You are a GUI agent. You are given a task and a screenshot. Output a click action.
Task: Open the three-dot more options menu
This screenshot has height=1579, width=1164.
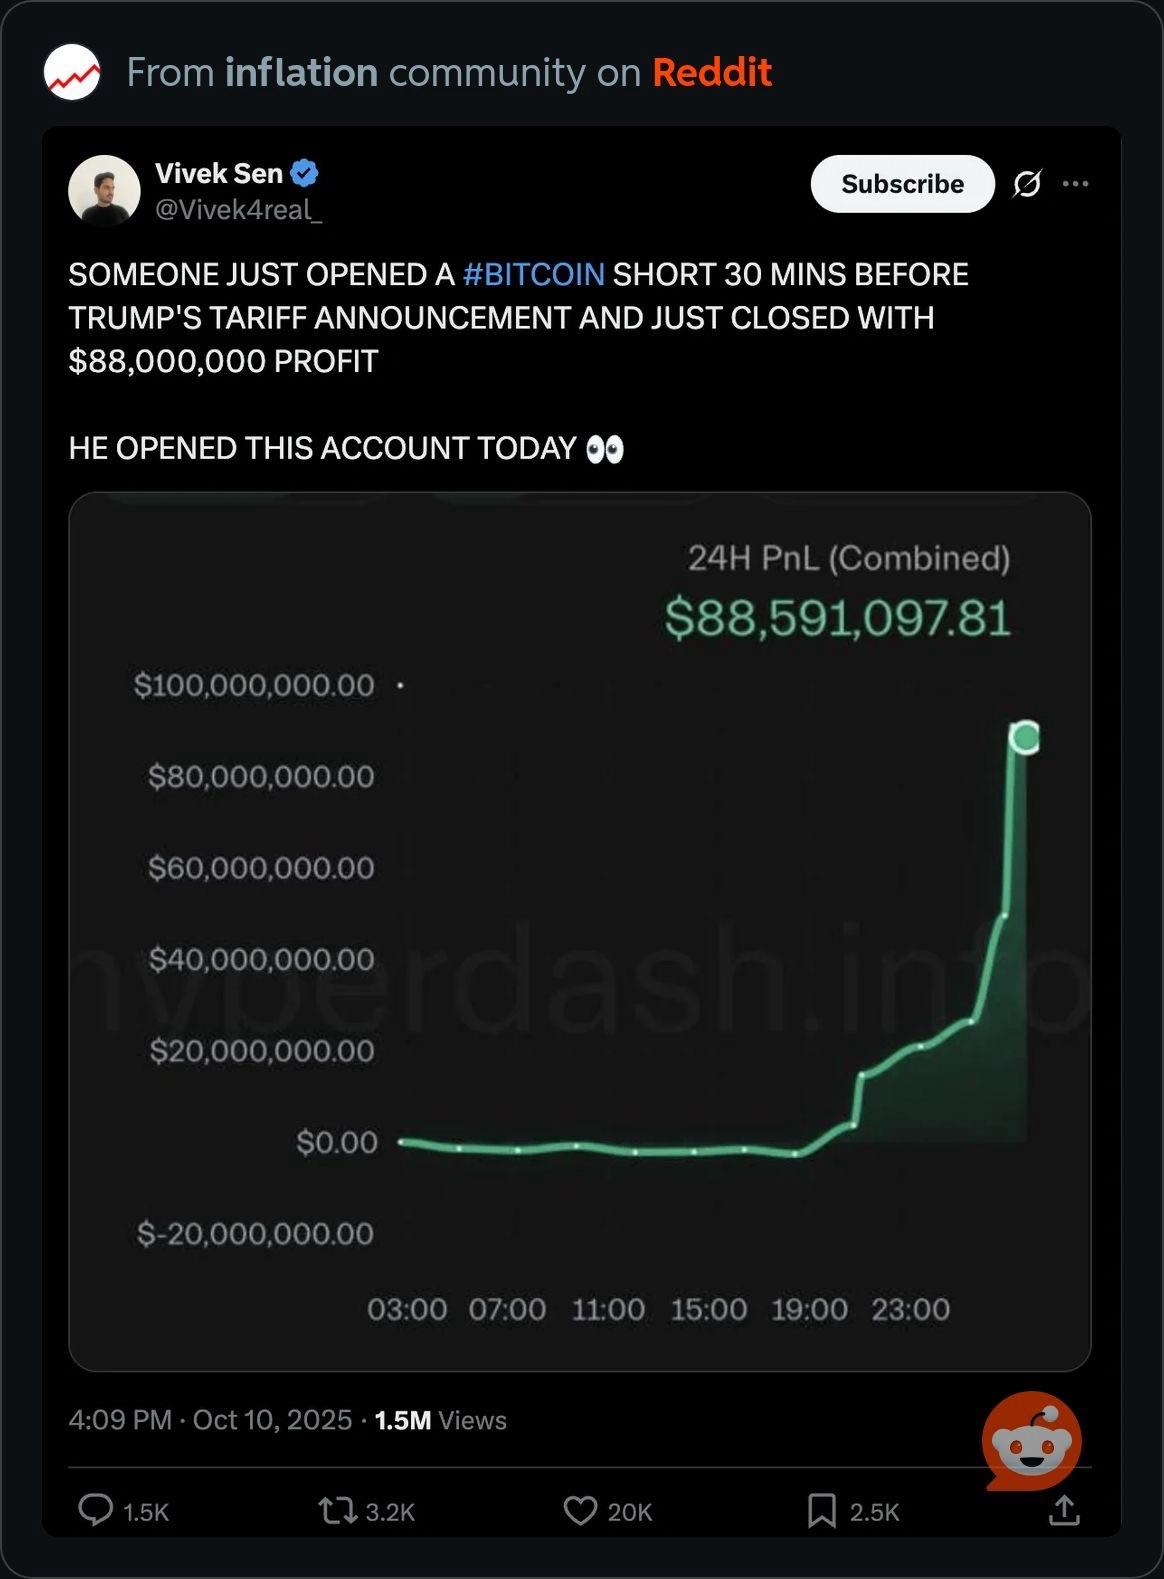[x=1075, y=184]
